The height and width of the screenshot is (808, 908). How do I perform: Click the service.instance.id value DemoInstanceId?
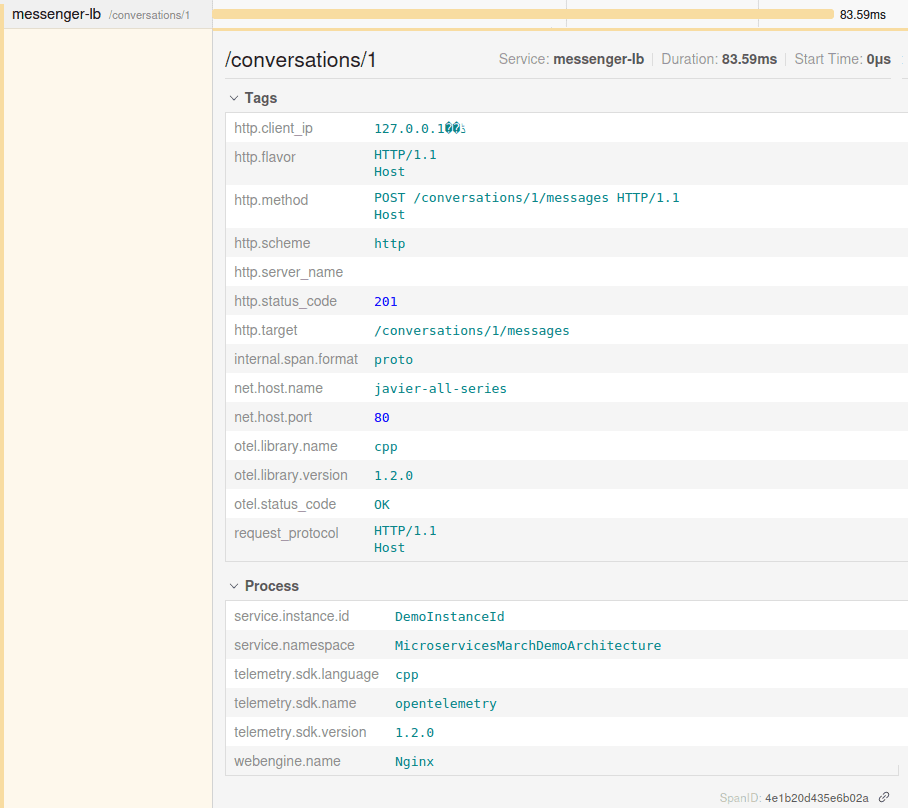click(x=449, y=616)
